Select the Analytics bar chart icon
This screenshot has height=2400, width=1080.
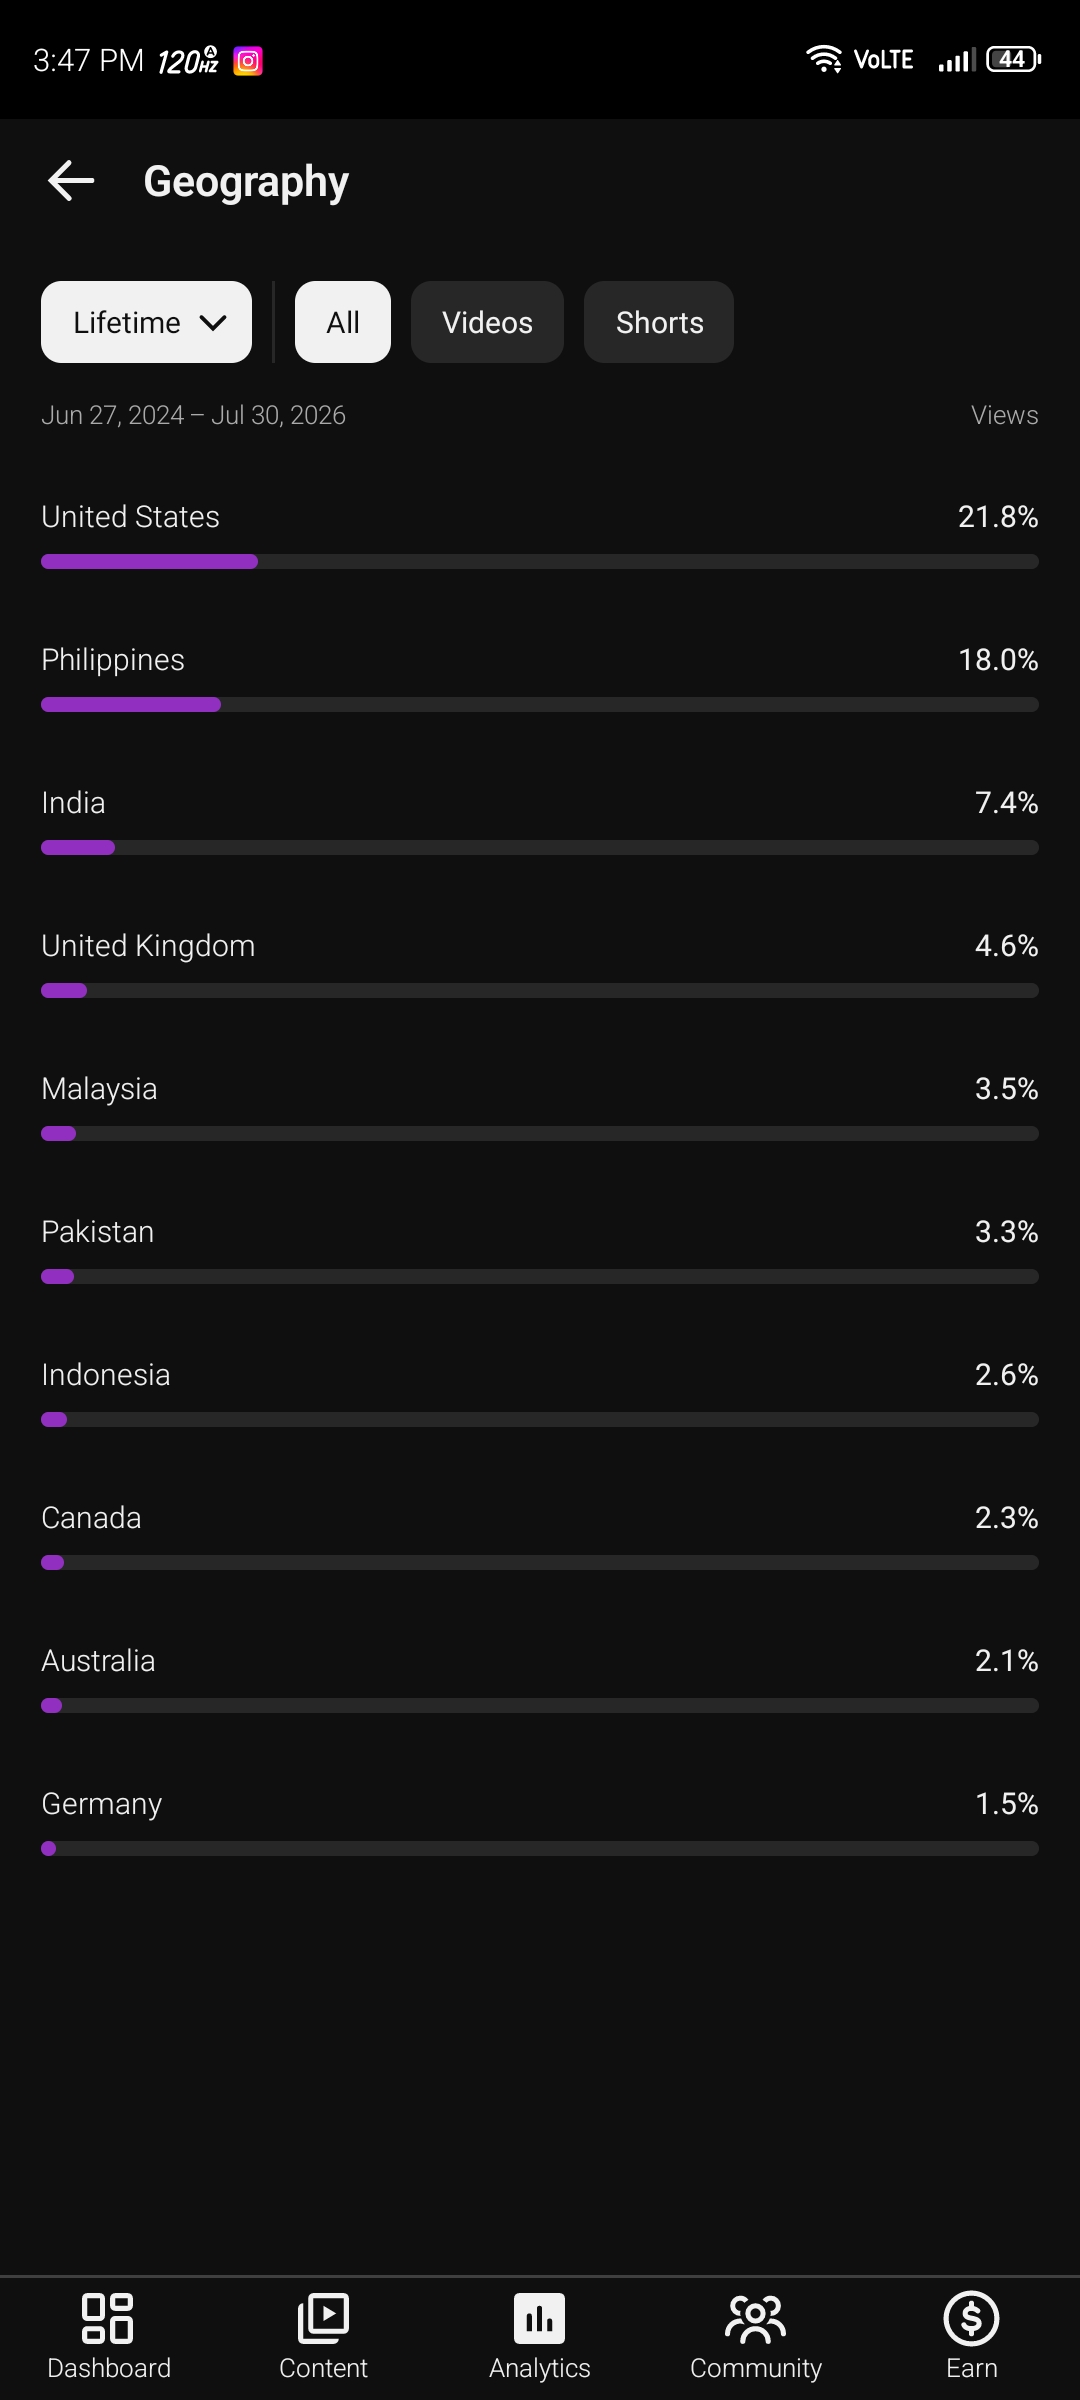(540, 2318)
